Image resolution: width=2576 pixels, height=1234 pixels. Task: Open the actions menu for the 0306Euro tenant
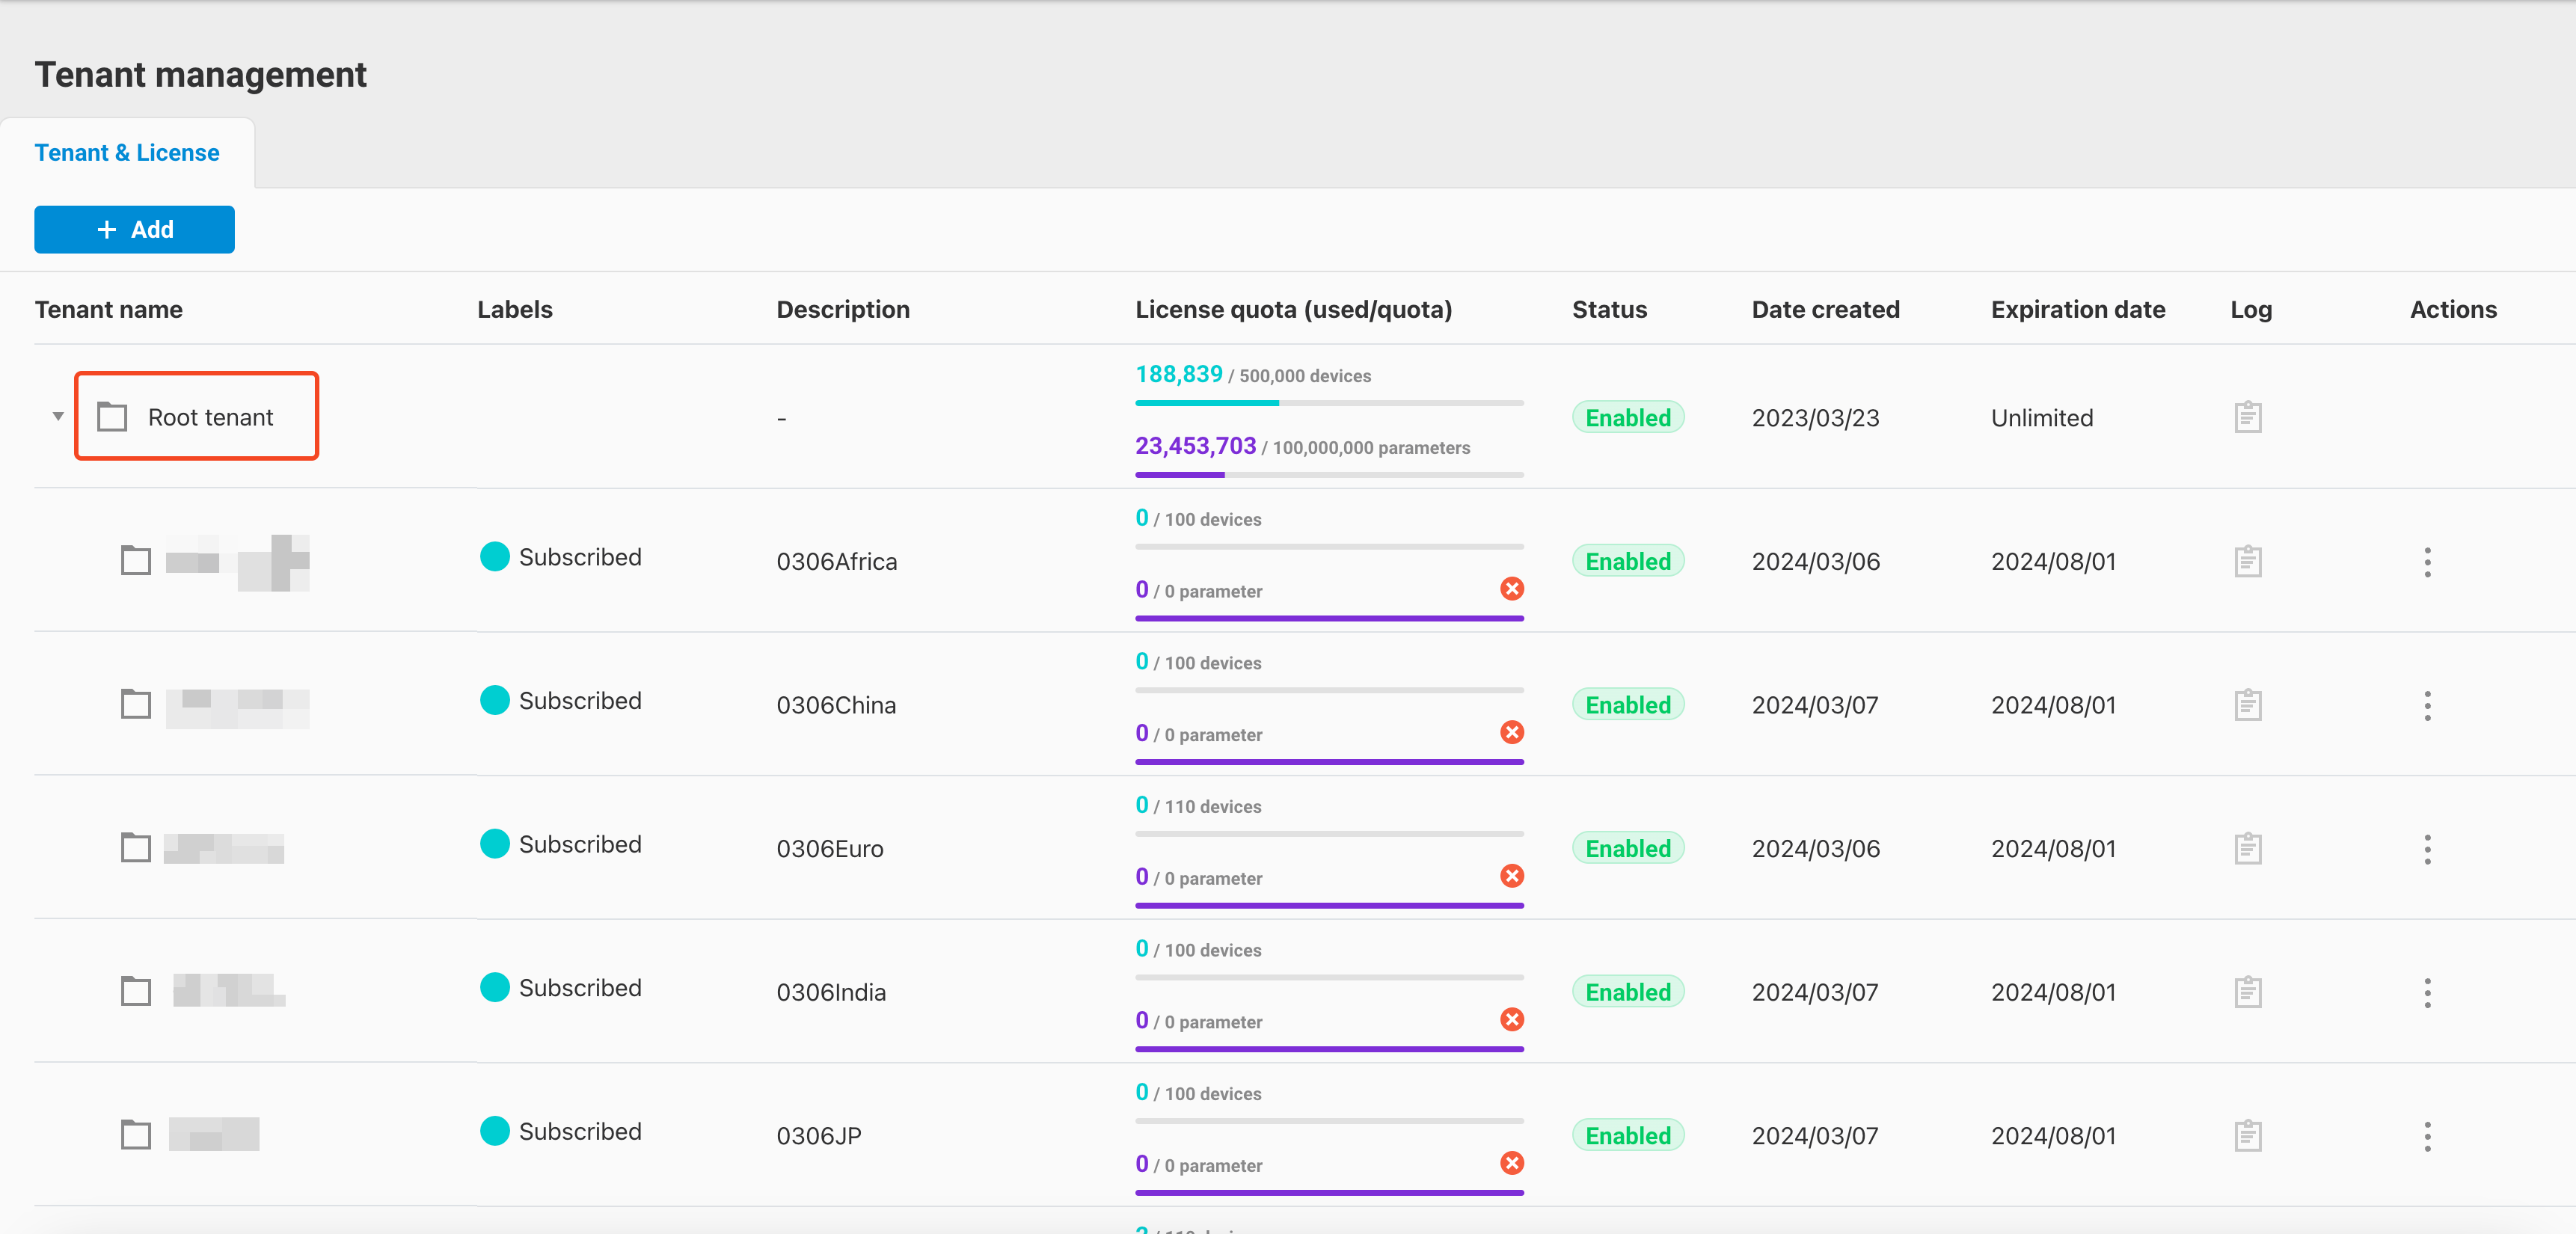(2428, 849)
